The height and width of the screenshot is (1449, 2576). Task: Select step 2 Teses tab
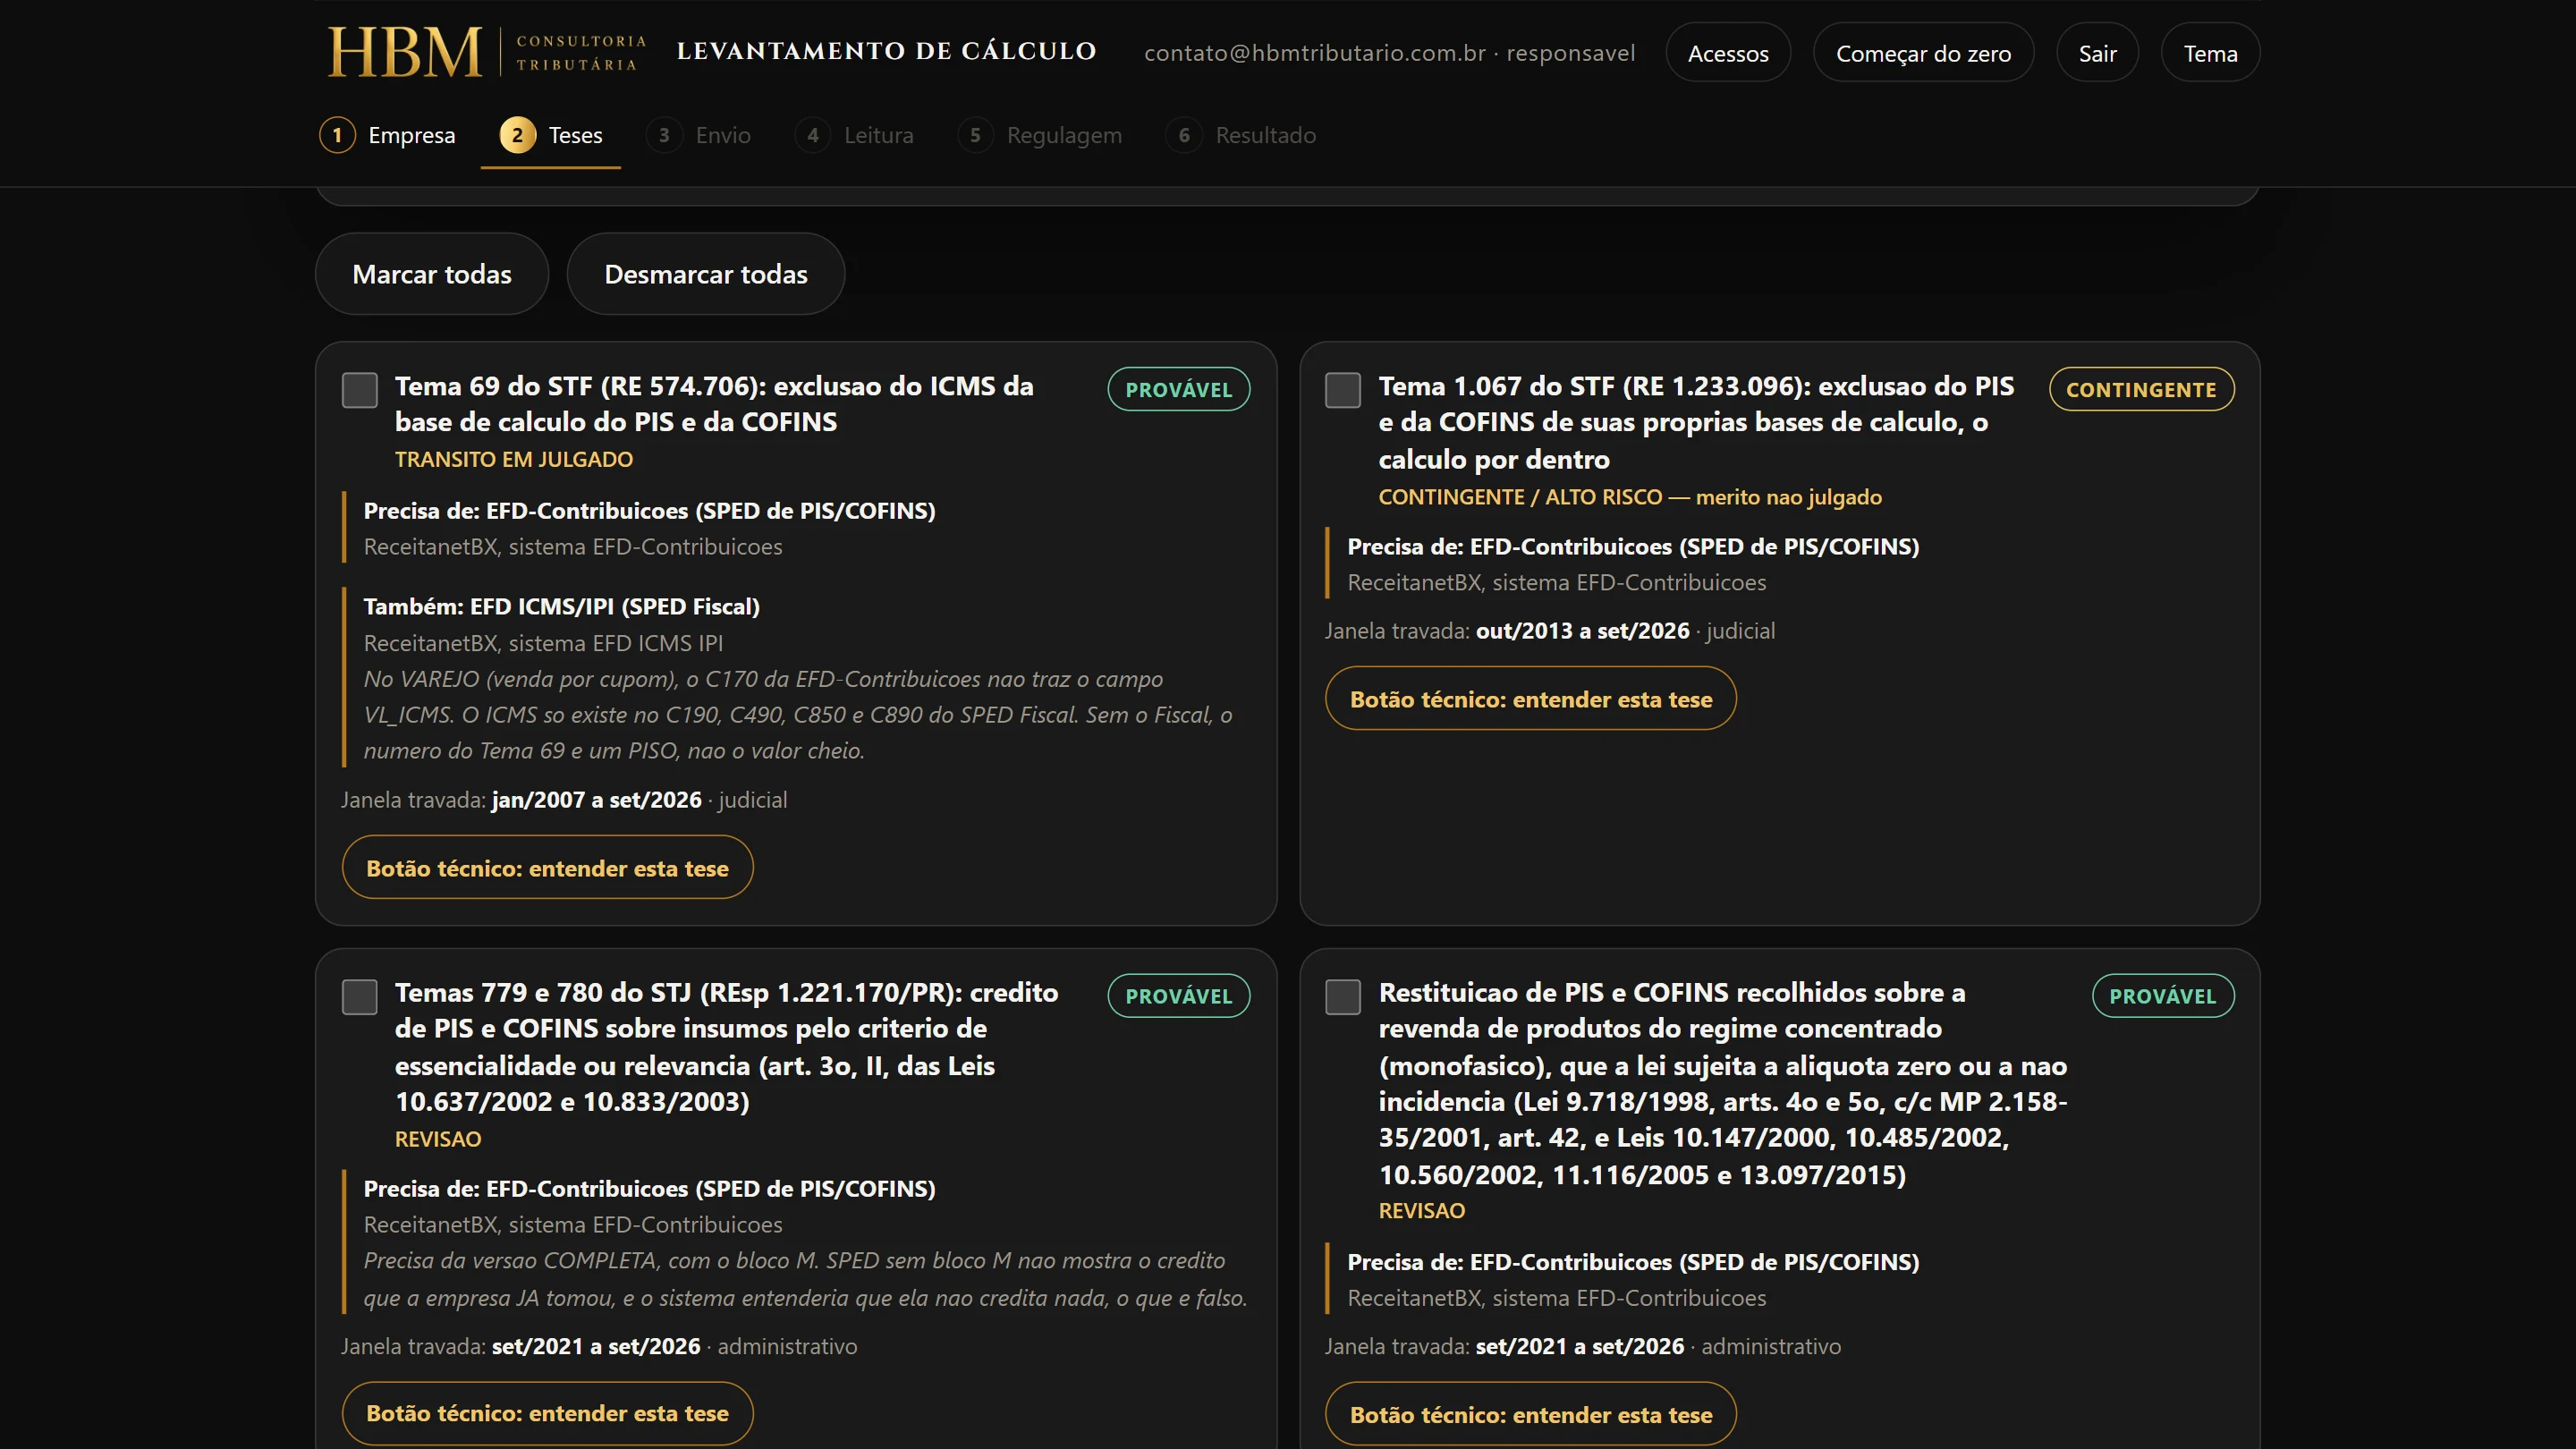551,135
